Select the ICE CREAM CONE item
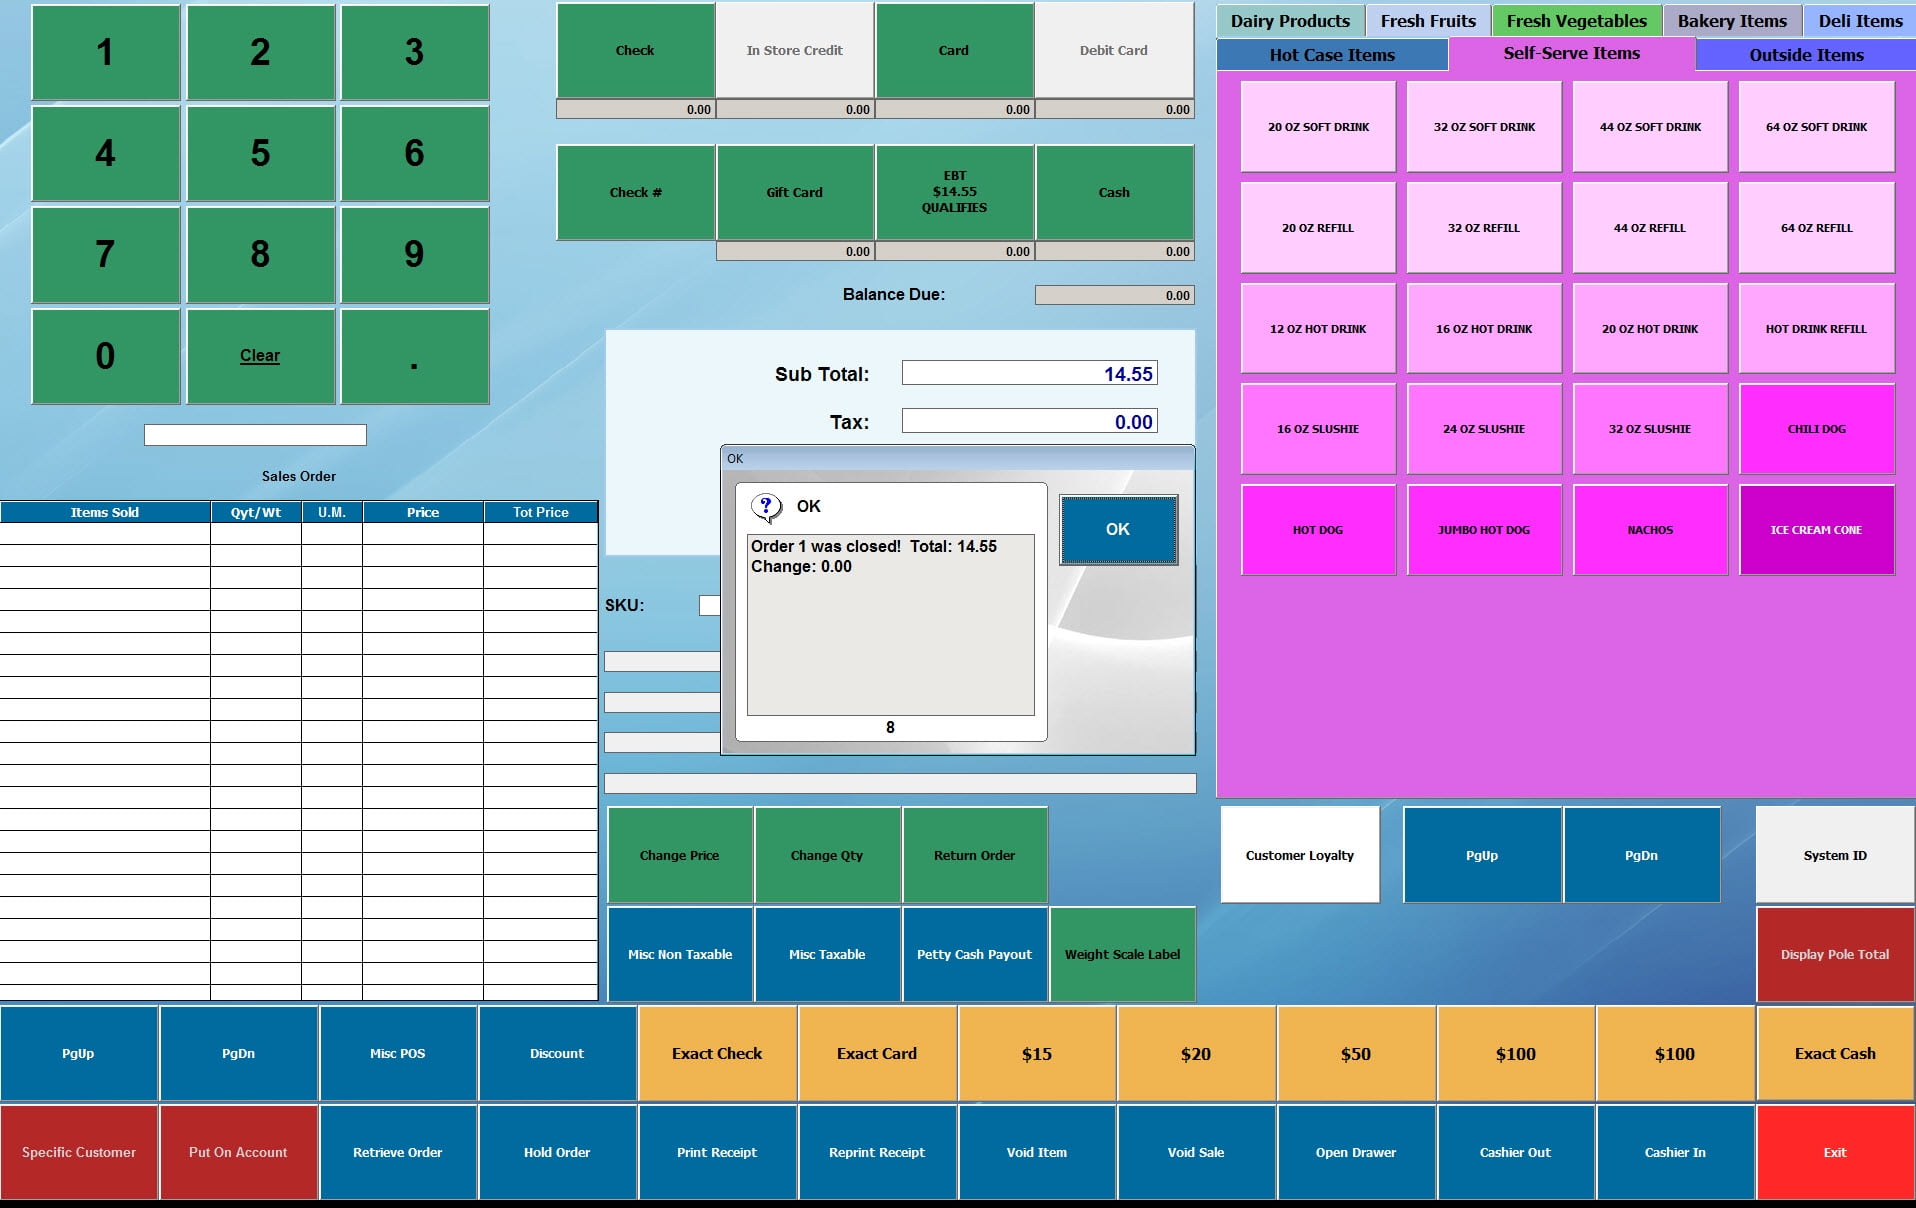This screenshot has width=1916, height=1208. (1816, 530)
